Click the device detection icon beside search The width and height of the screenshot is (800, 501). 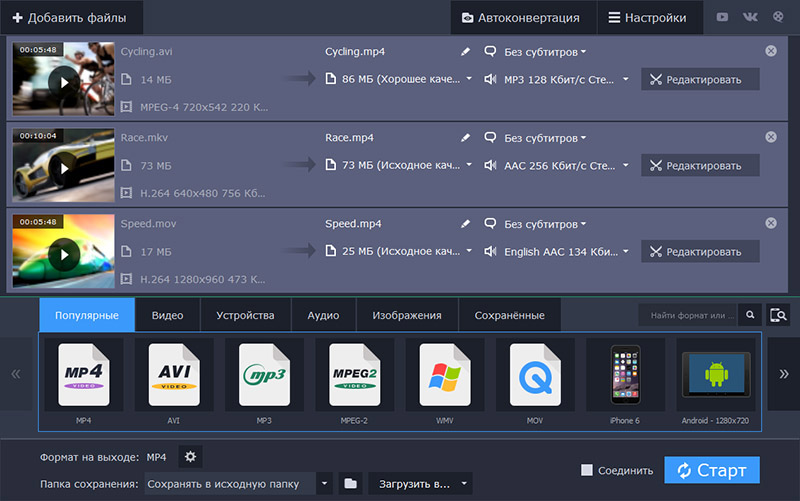pyautogui.click(x=779, y=316)
